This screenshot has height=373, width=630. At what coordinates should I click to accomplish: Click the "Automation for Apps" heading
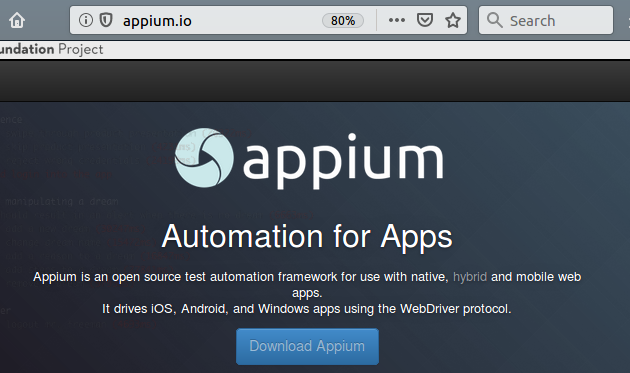coord(307,237)
